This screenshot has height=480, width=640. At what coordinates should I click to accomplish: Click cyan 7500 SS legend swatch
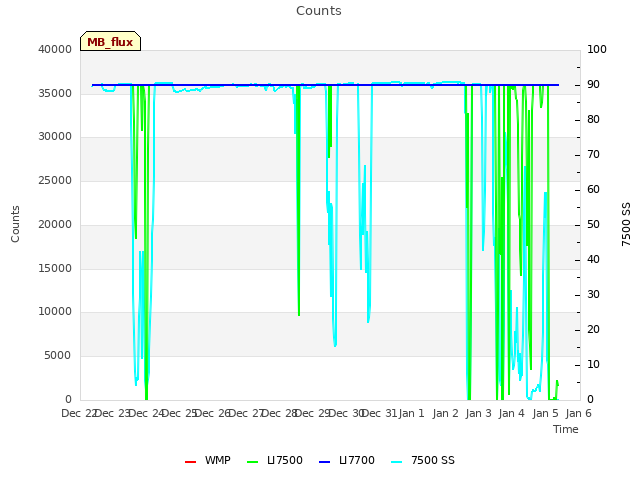tap(397, 462)
